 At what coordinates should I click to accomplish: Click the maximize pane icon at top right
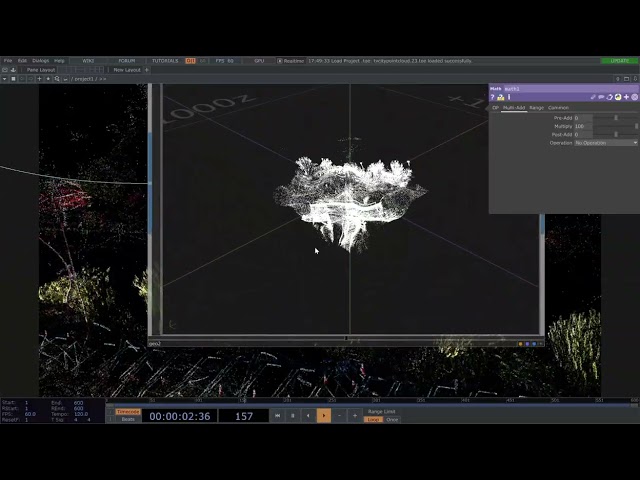(627, 79)
